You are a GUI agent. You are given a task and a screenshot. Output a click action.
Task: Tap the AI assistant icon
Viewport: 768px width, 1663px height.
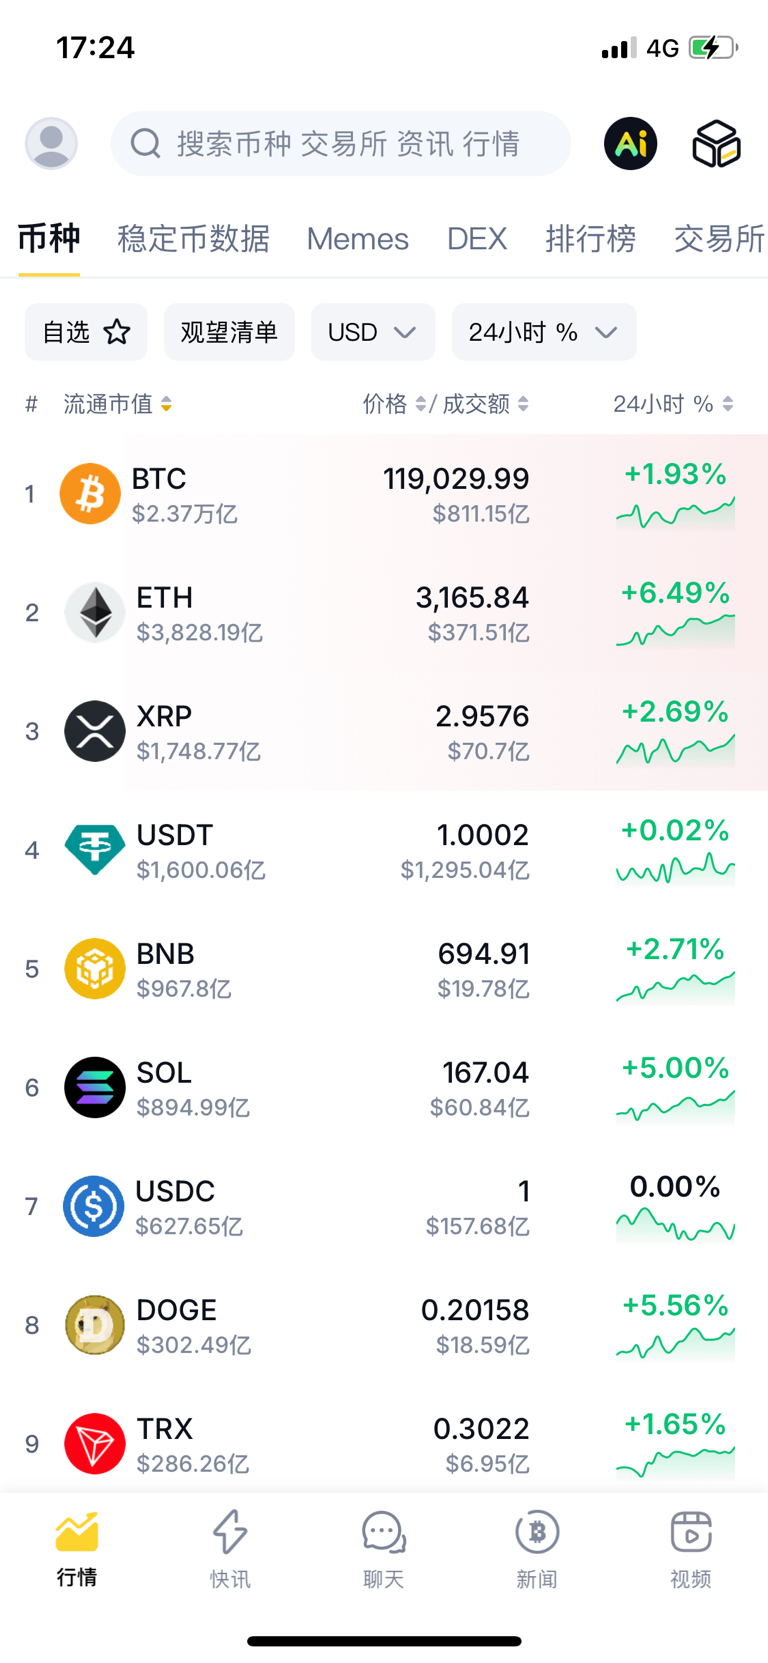(x=631, y=143)
